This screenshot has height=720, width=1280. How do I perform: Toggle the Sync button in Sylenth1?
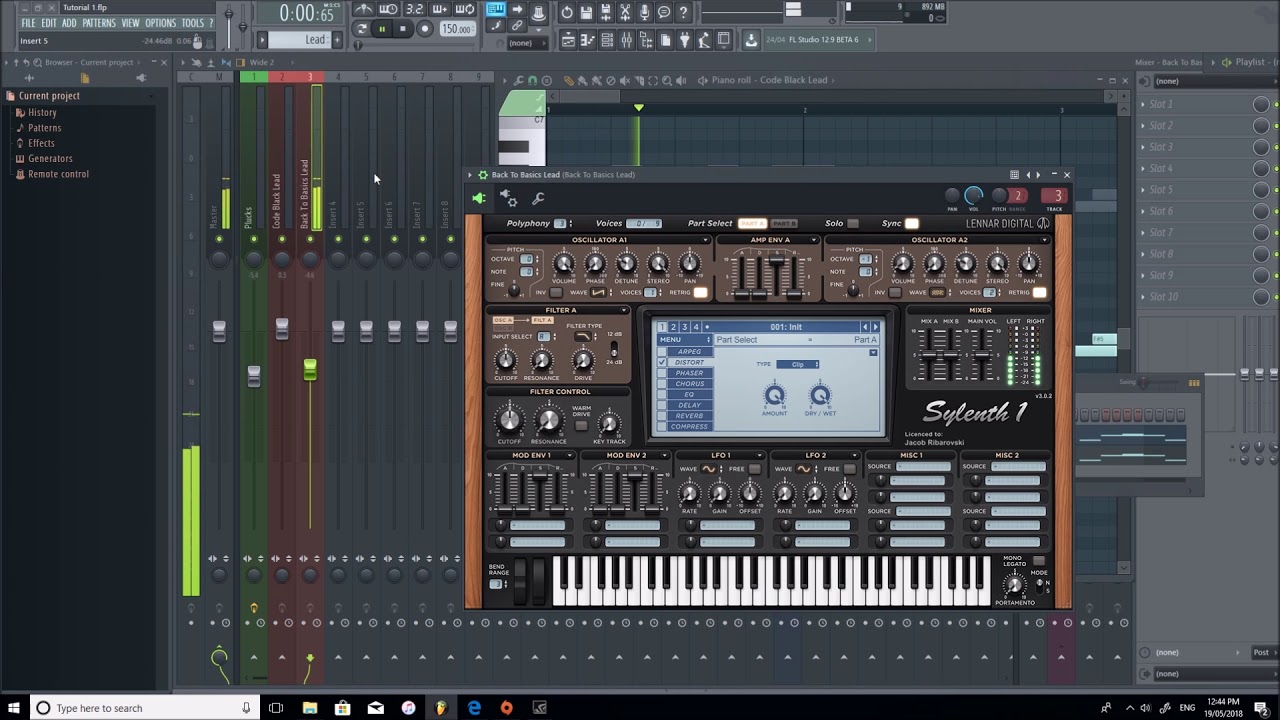[x=912, y=223]
